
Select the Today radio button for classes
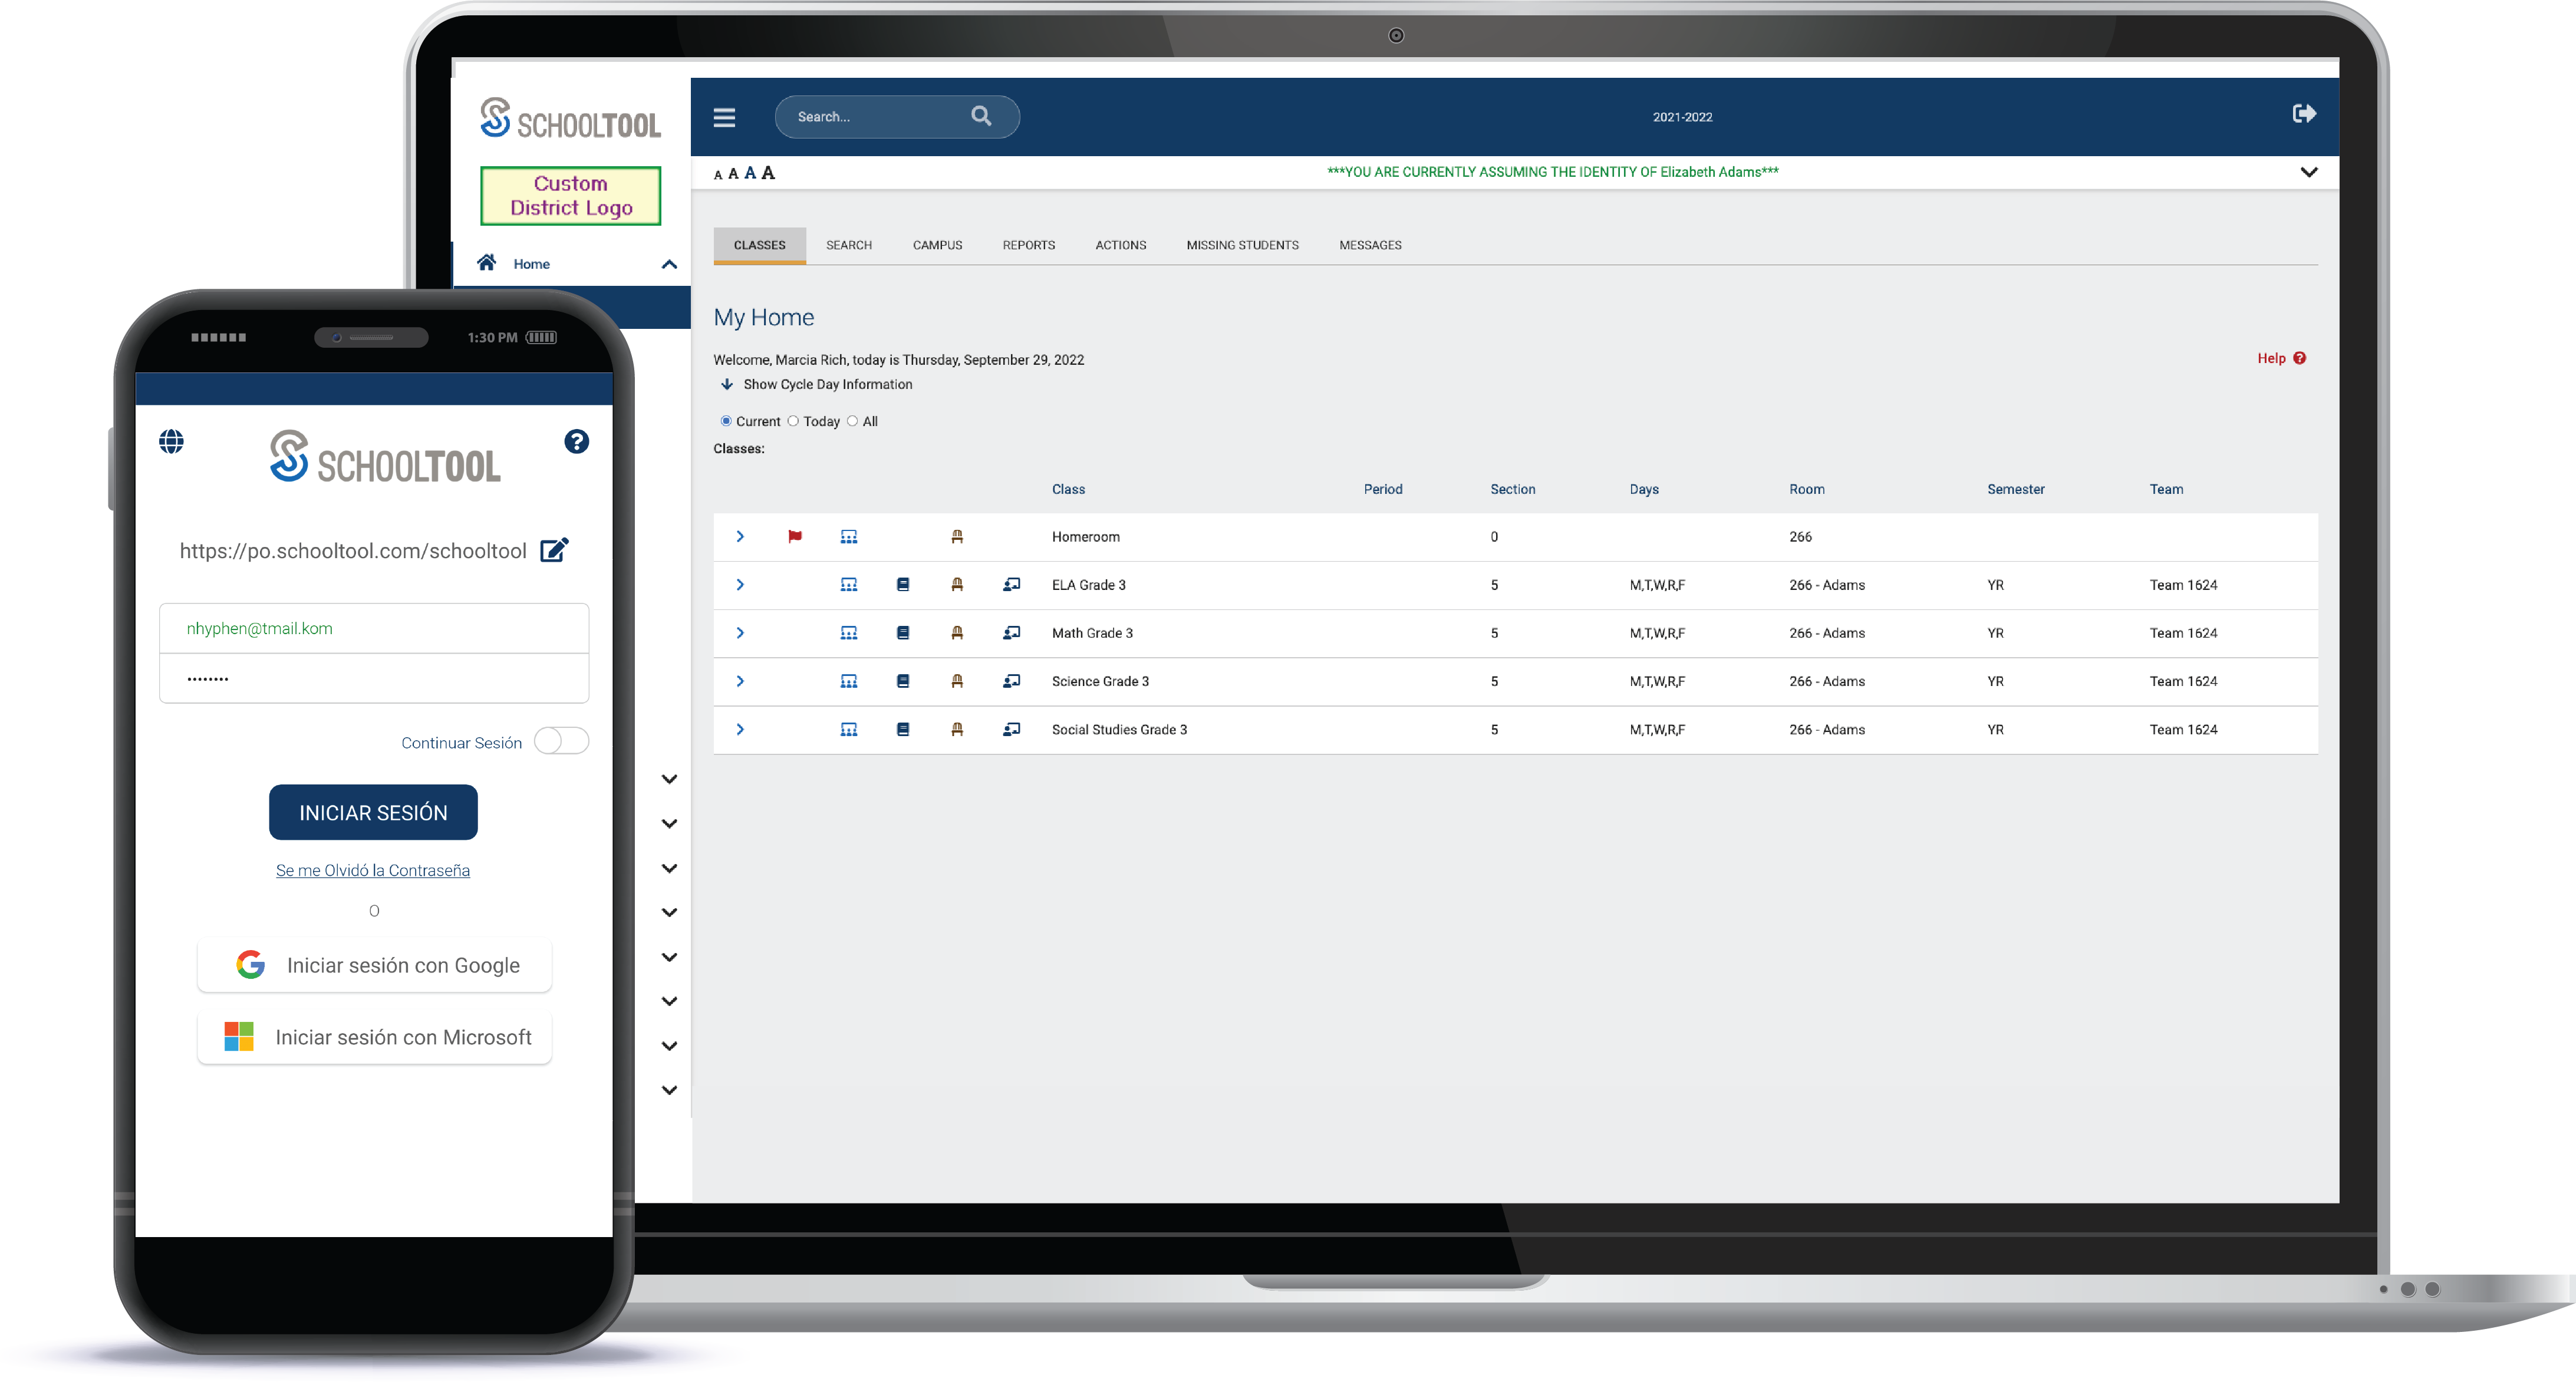795,421
